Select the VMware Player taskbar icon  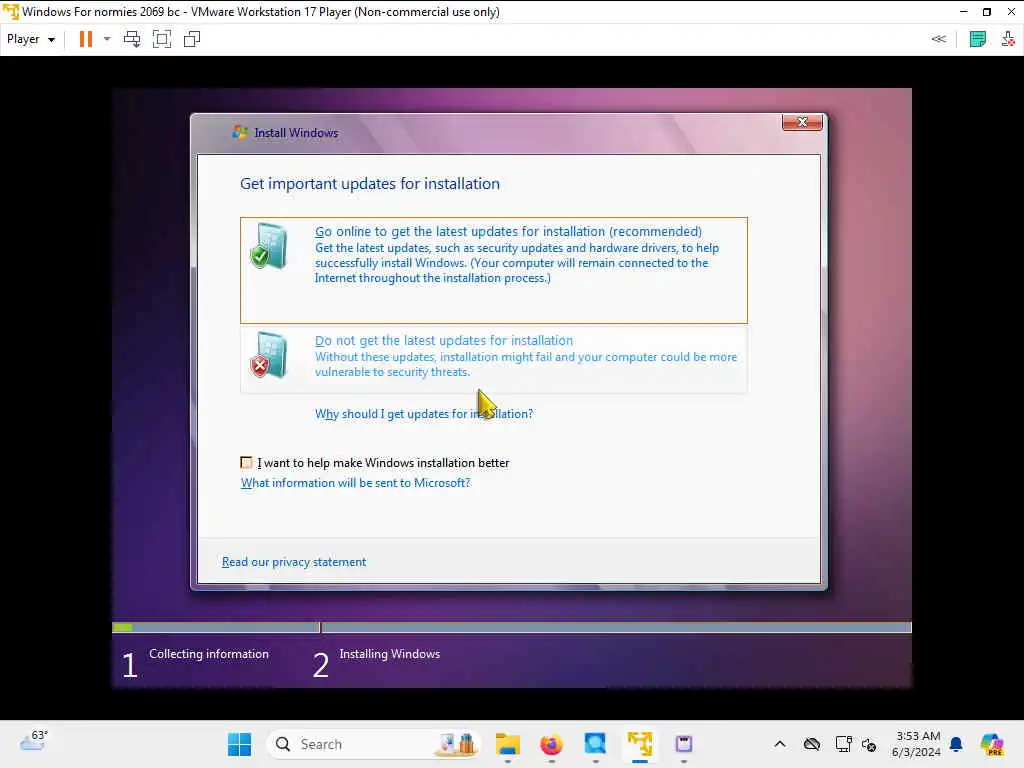[640, 744]
